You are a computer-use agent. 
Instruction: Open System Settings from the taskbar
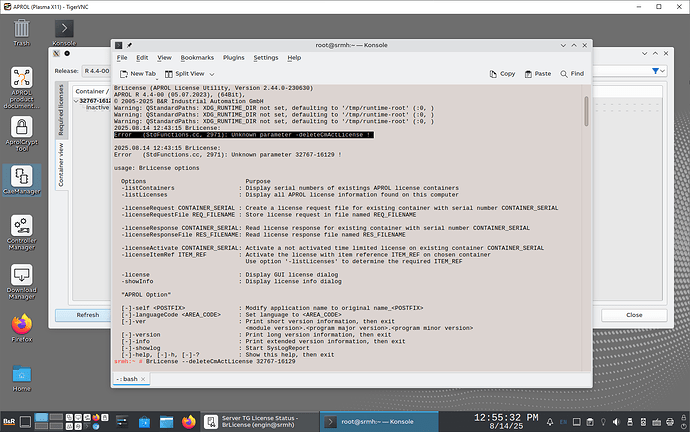click(122, 421)
